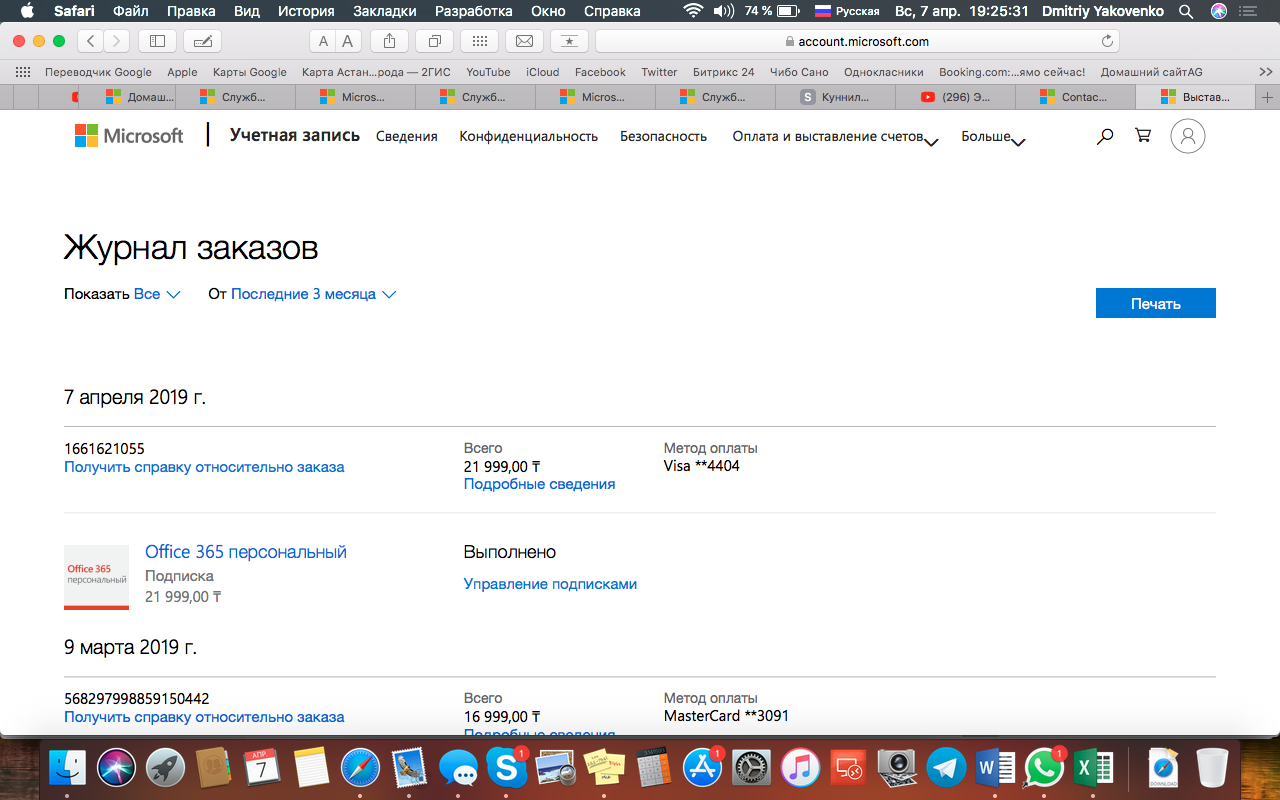Open Получить справку link for order 568297998859150442

[204, 716]
